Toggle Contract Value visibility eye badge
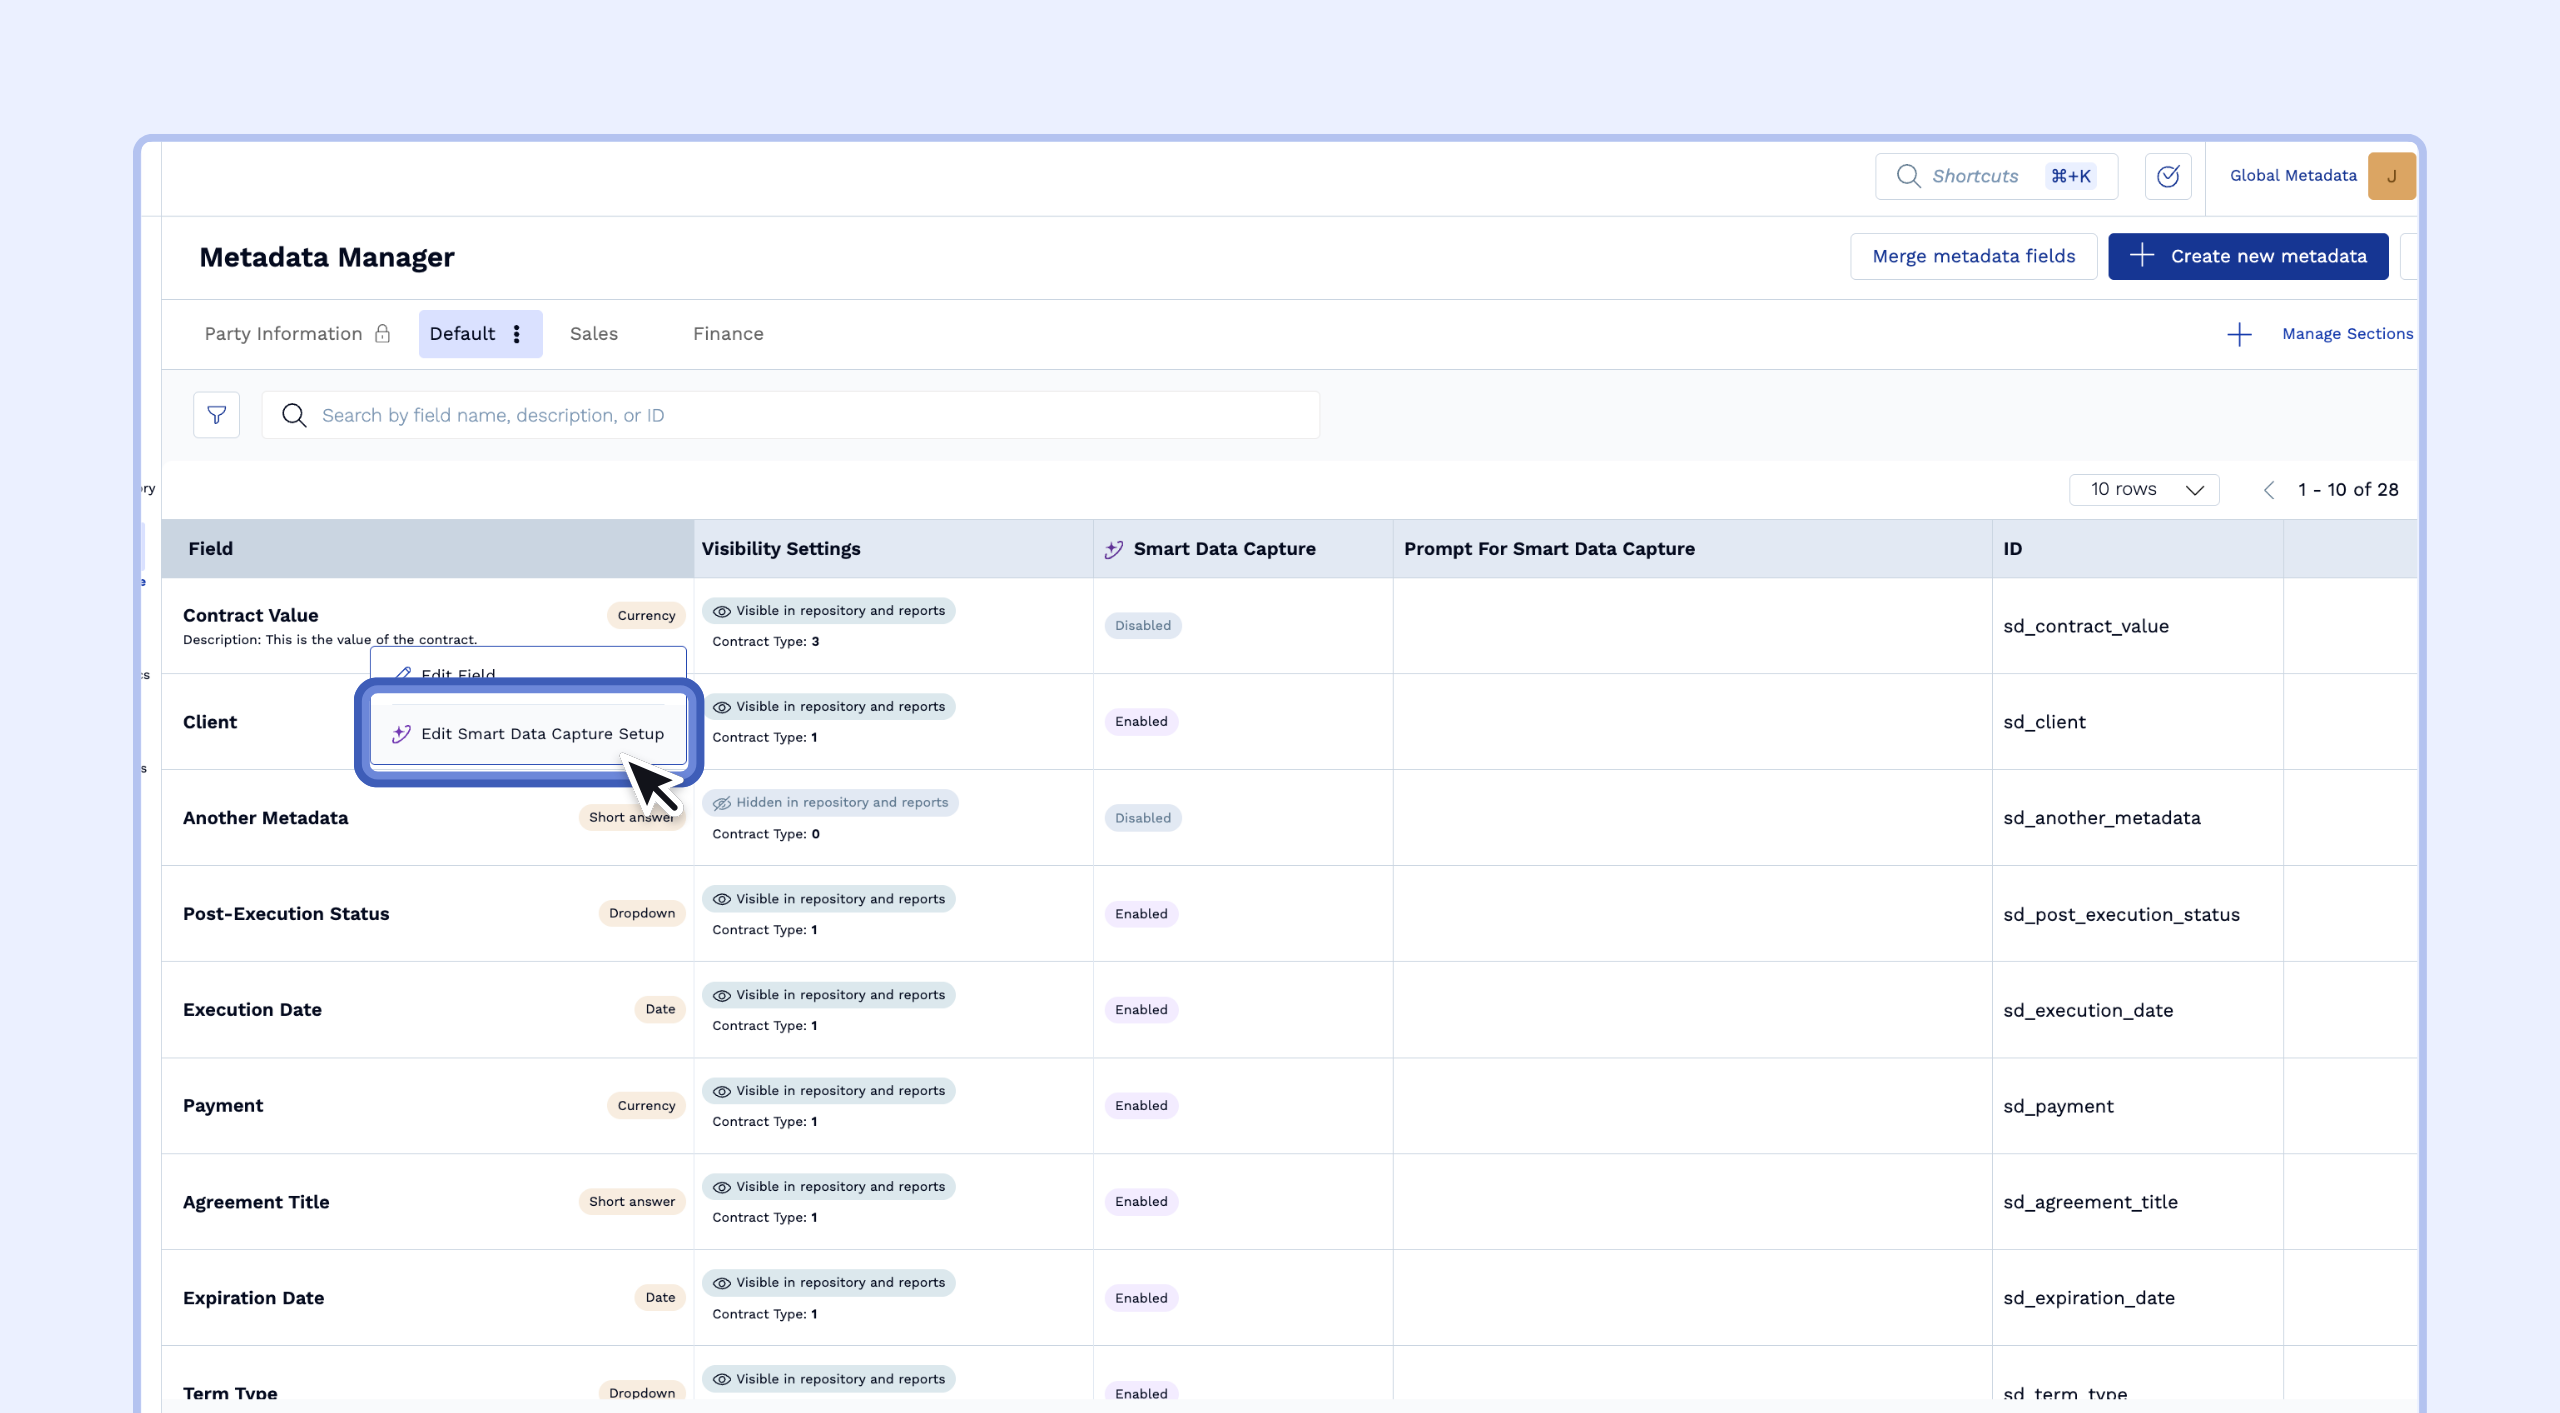 [x=828, y=611]
